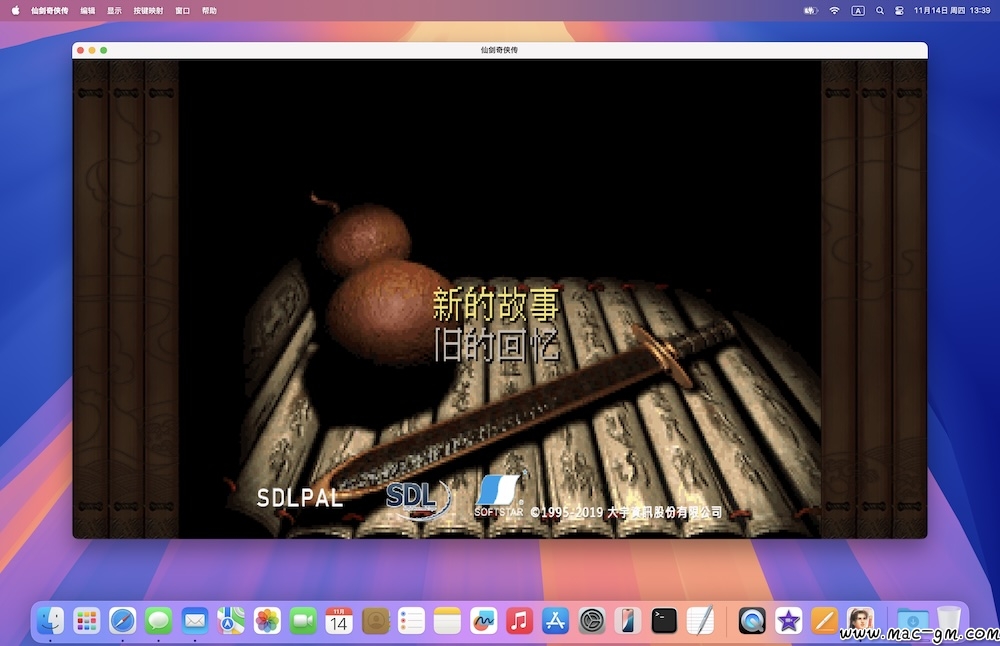Open the 帮助 menu

pyautogui.click(x=209, y=10)
